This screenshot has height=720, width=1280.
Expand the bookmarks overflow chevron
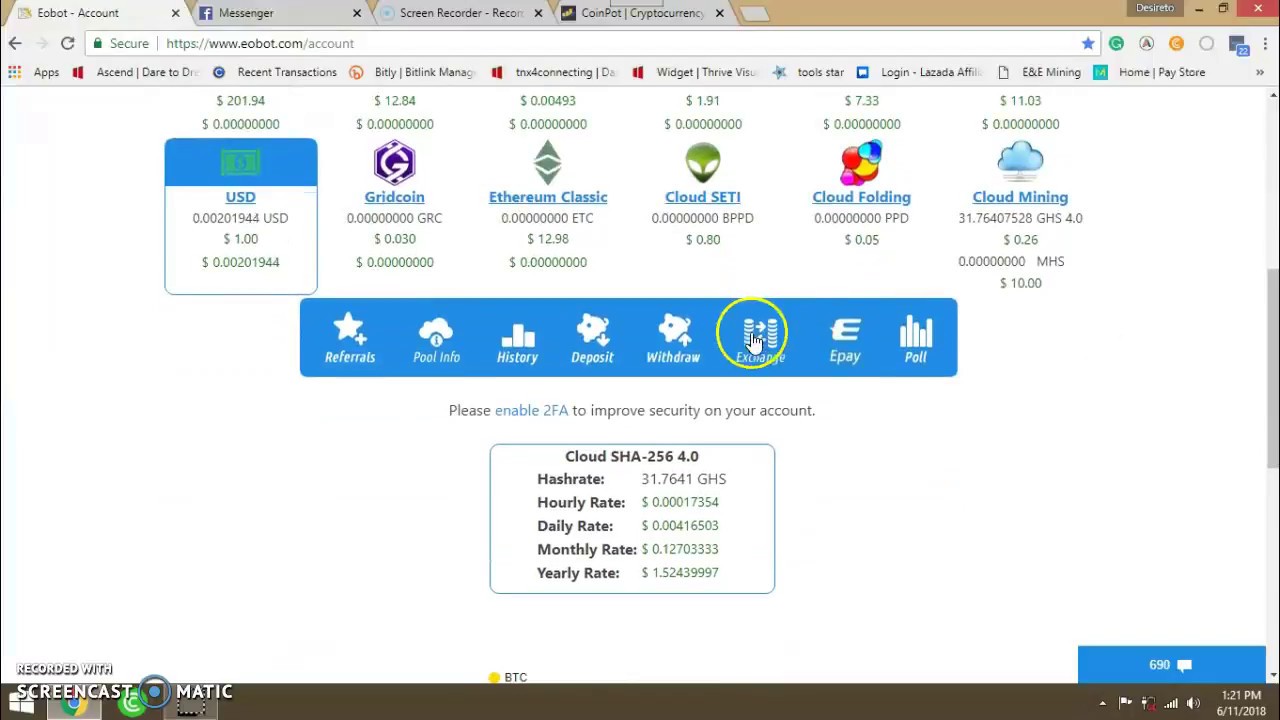pos(1259,72)
